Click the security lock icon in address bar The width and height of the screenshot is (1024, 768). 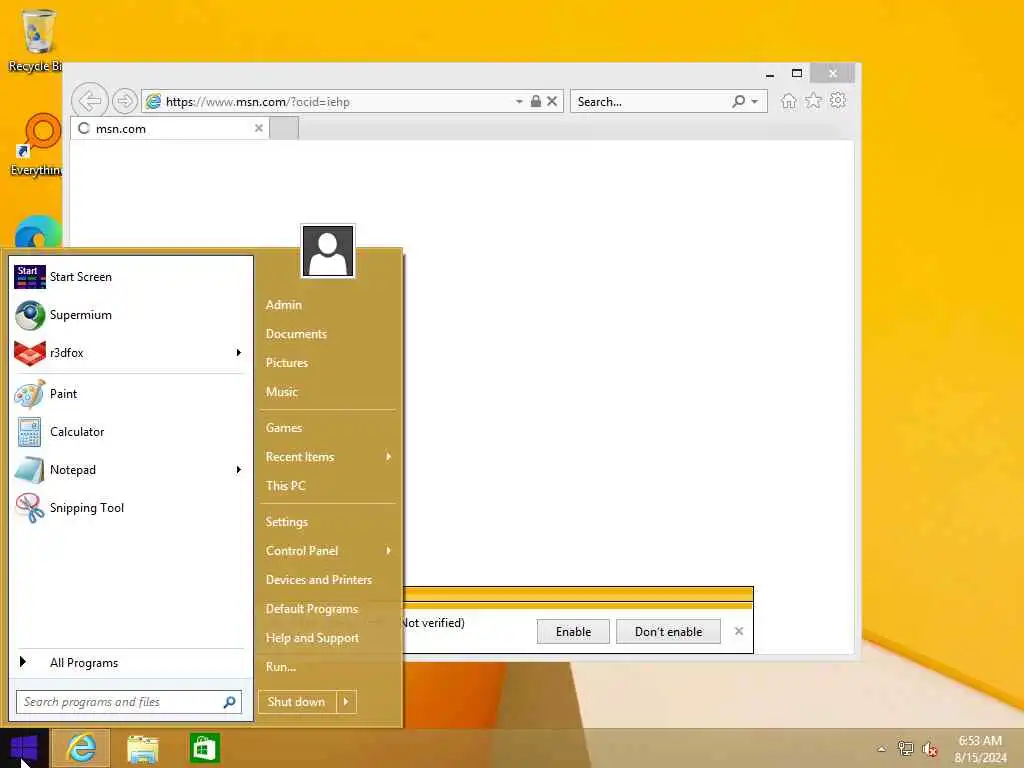tap(536, 101)
